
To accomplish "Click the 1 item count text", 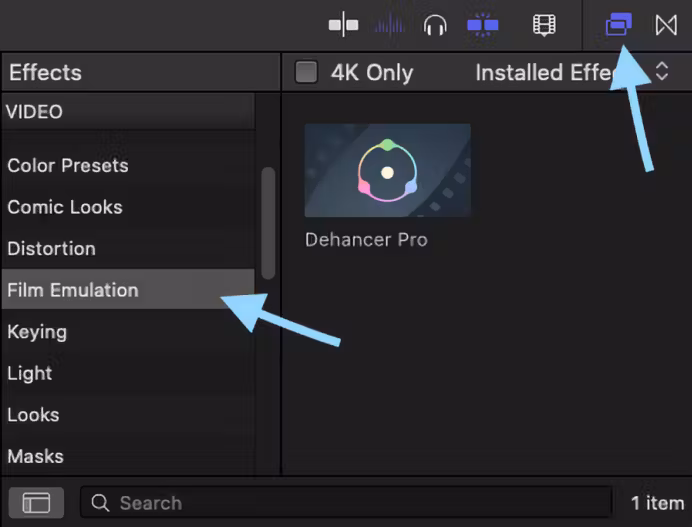I will [x=658, y=503].
